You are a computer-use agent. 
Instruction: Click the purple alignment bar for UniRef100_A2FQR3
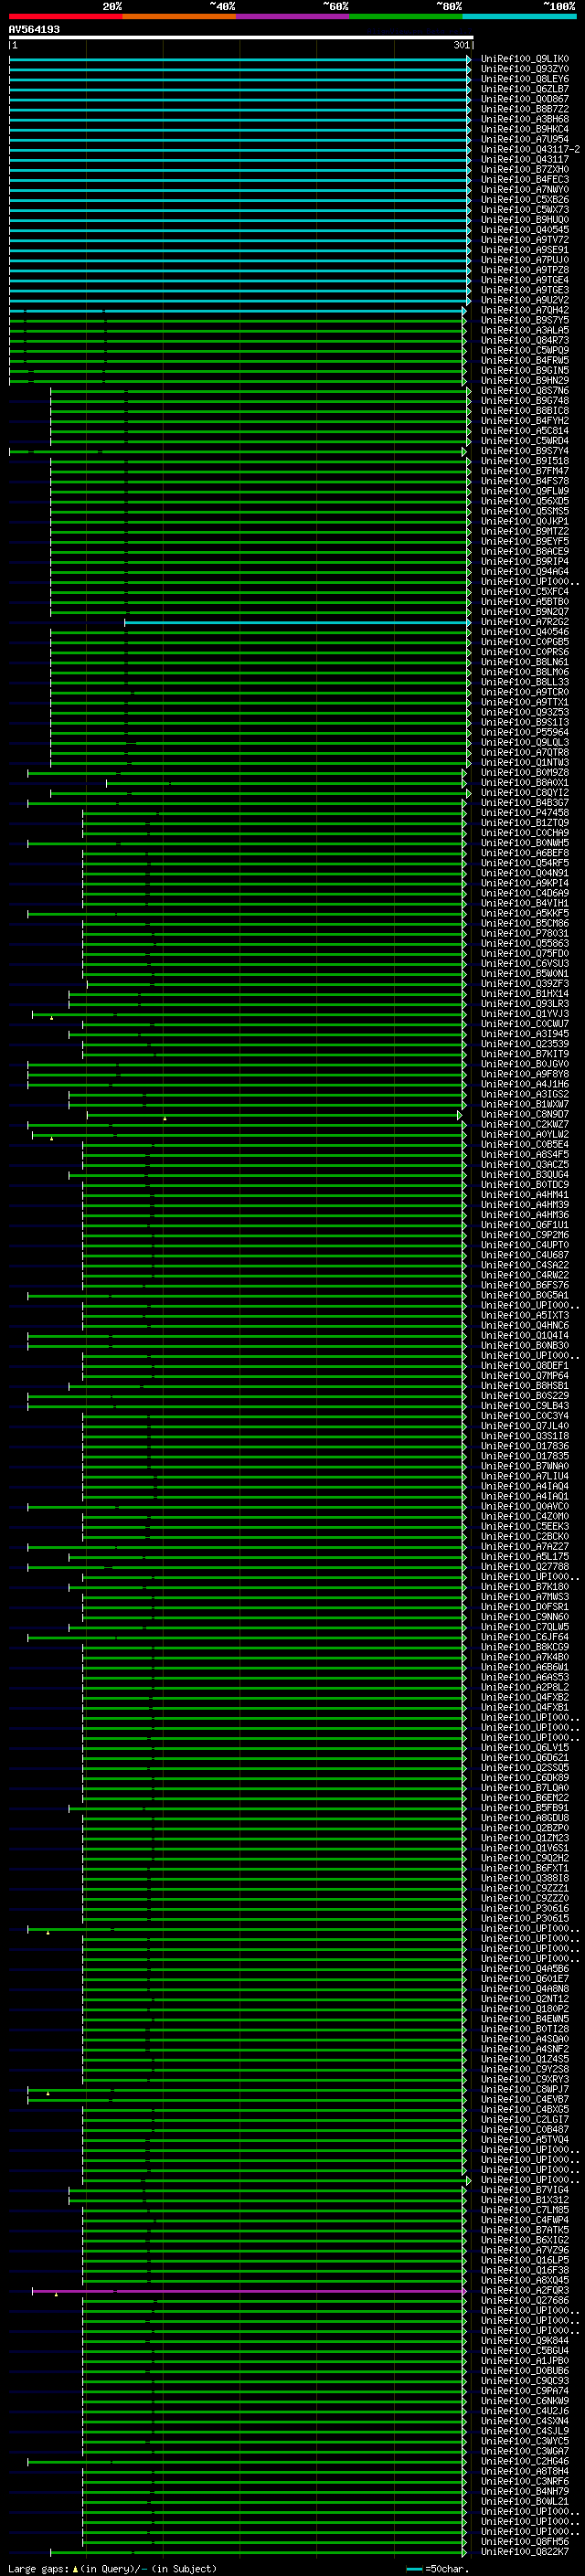point(249,2290)
